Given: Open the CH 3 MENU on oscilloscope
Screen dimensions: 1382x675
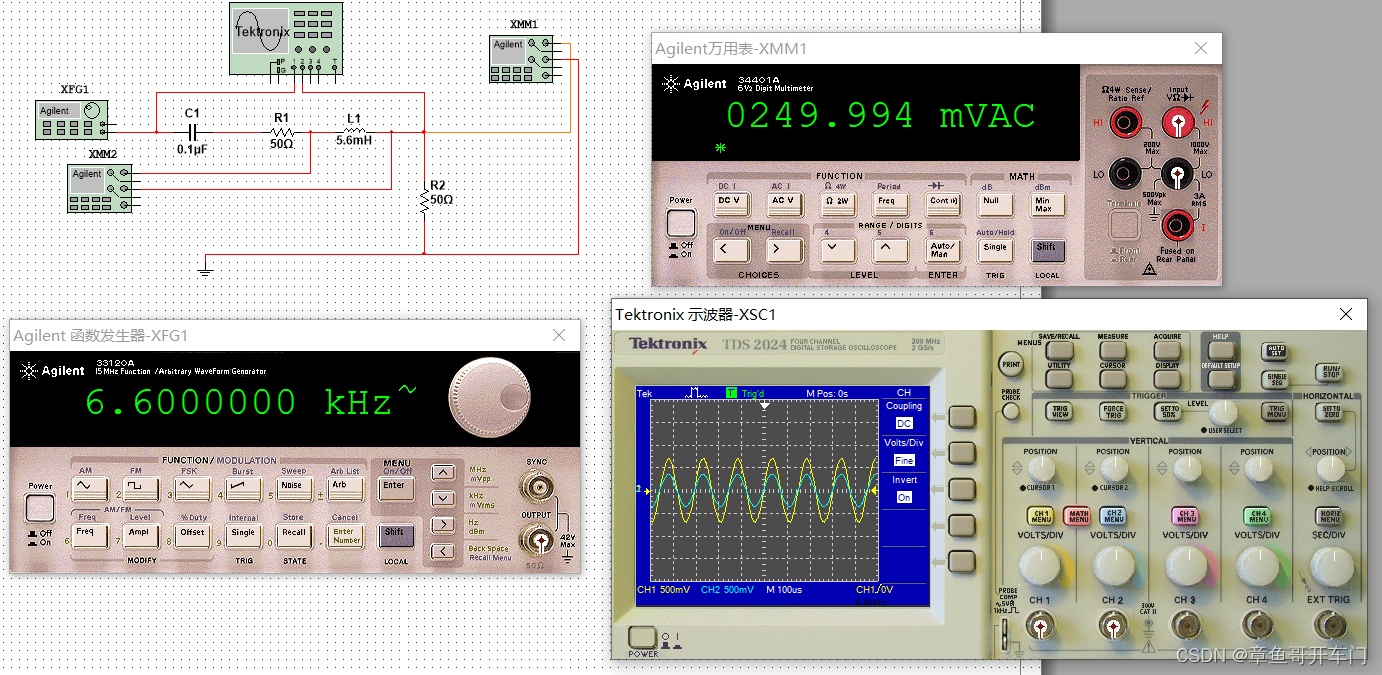Looking at the screenshot, I should (x=1185, y=516).
